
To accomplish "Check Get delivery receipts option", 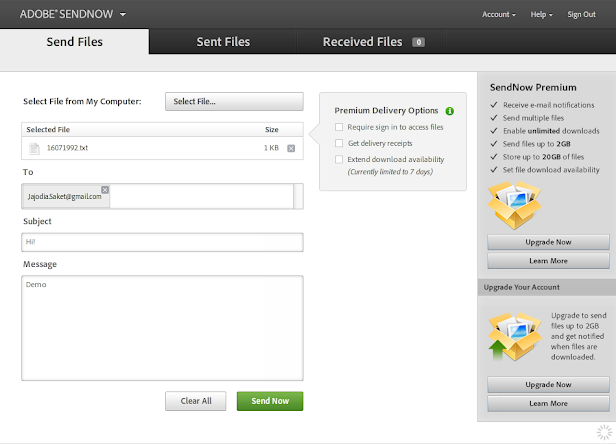I will (x=339, y=143).
